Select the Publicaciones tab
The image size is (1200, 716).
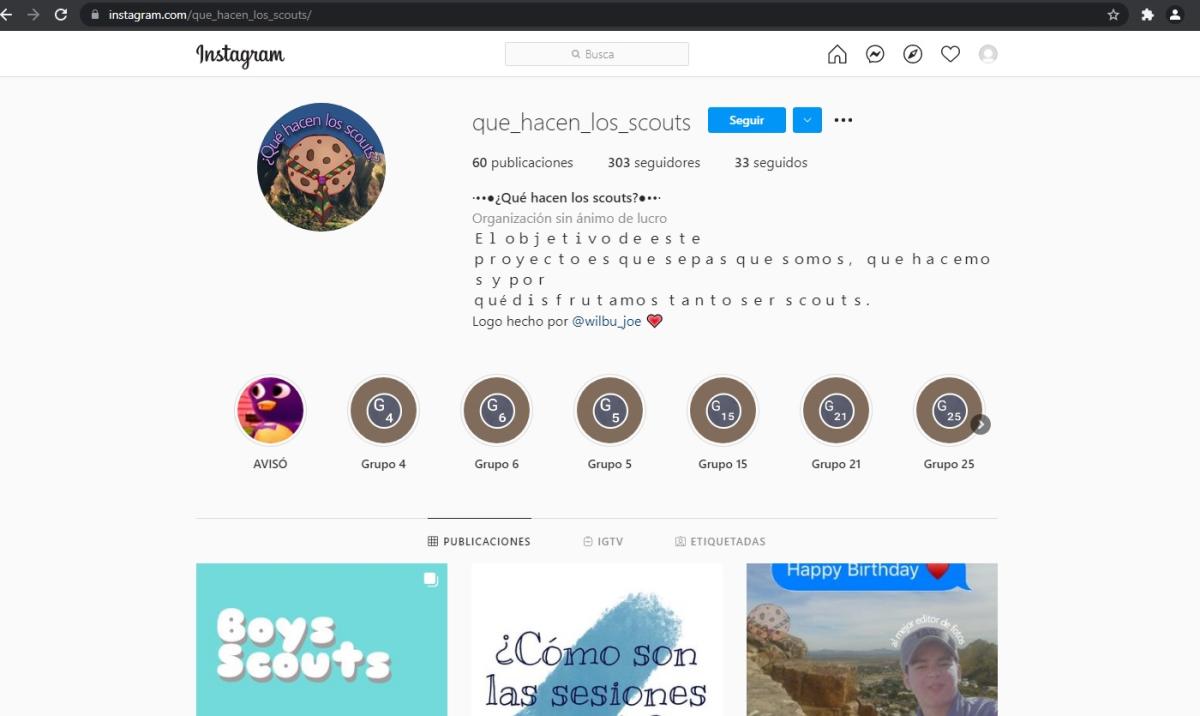click(x=479, y=541)
